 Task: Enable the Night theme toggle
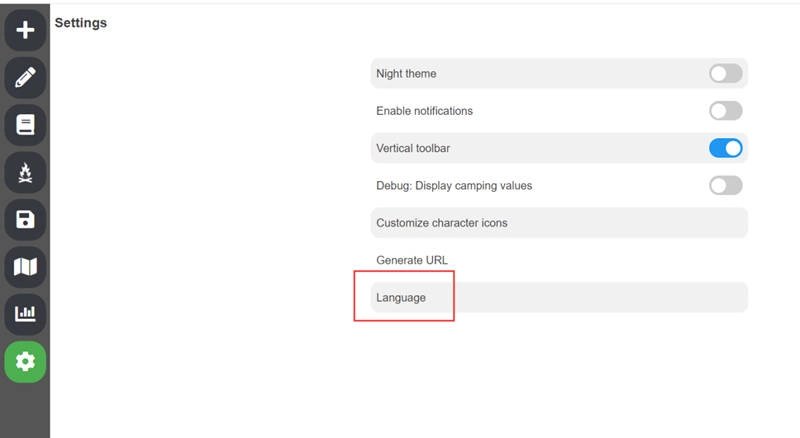click(725, 73)
